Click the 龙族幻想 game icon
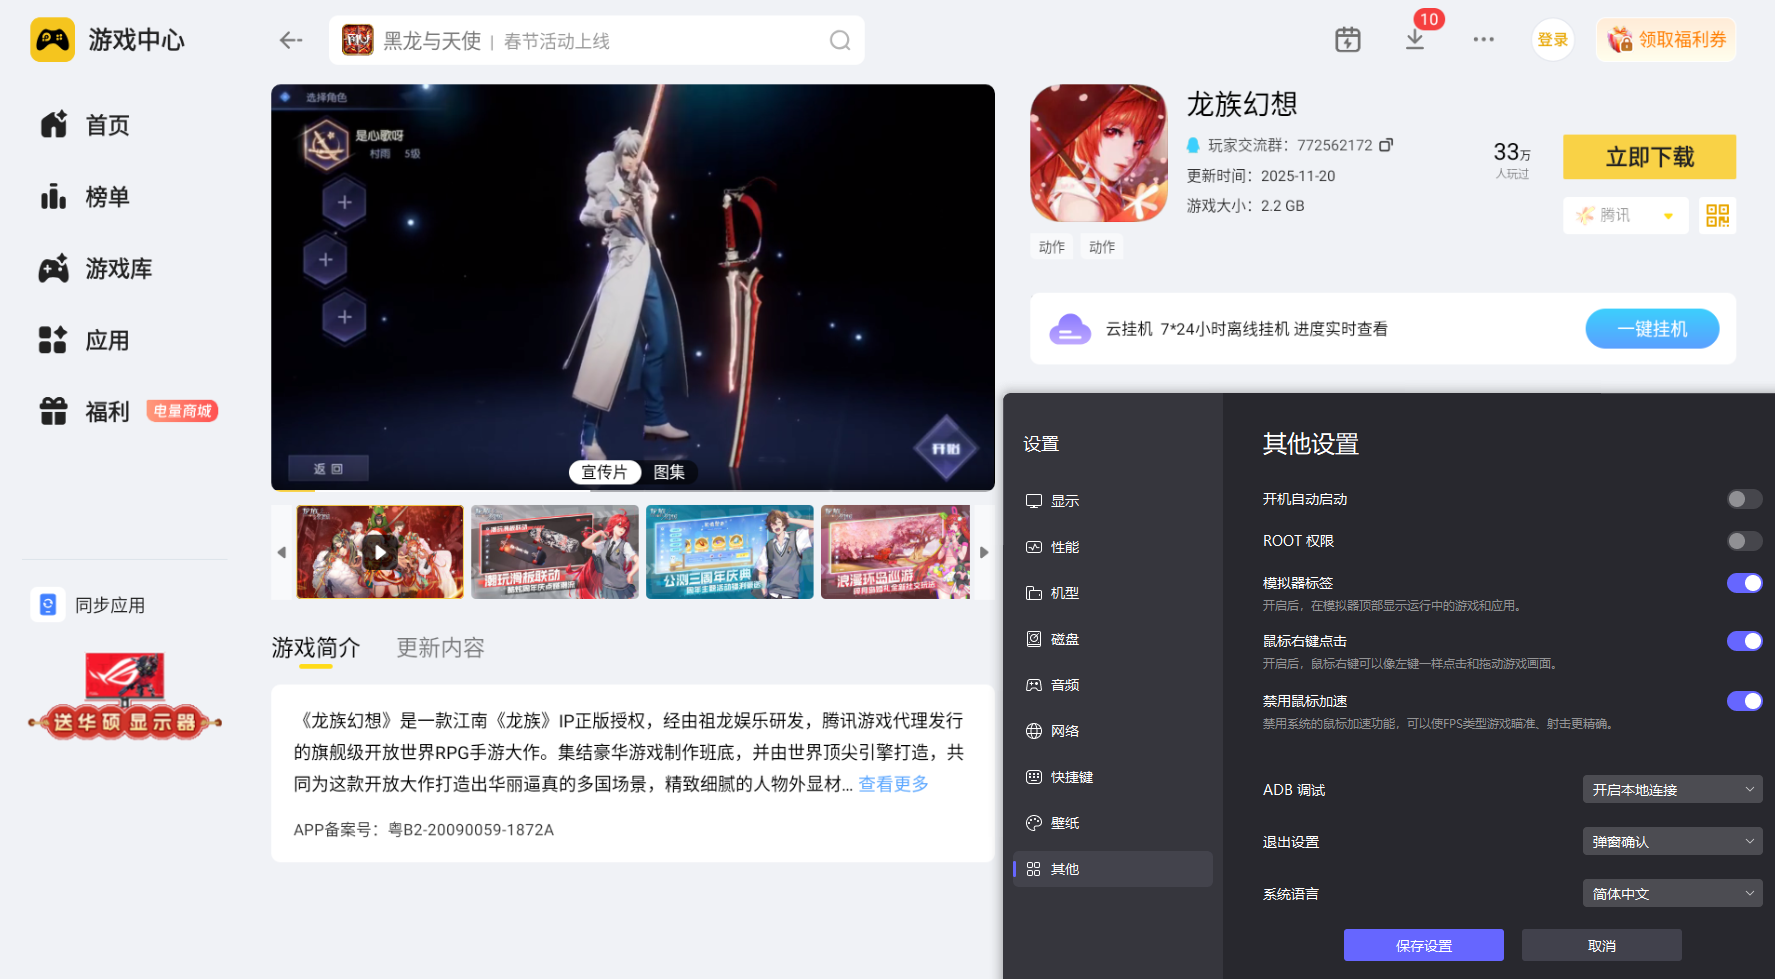 coord(1099,153)
